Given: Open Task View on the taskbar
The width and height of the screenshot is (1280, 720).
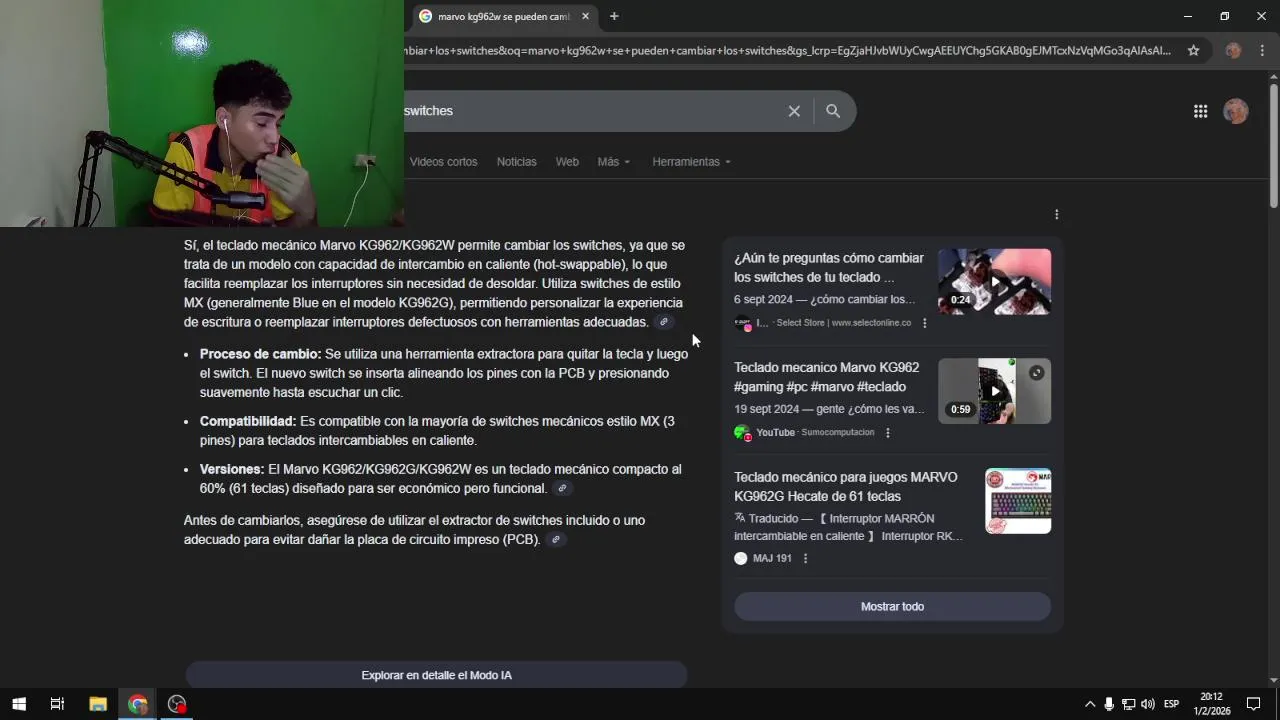Looking at the screenshot, I should tap(57, 704).
